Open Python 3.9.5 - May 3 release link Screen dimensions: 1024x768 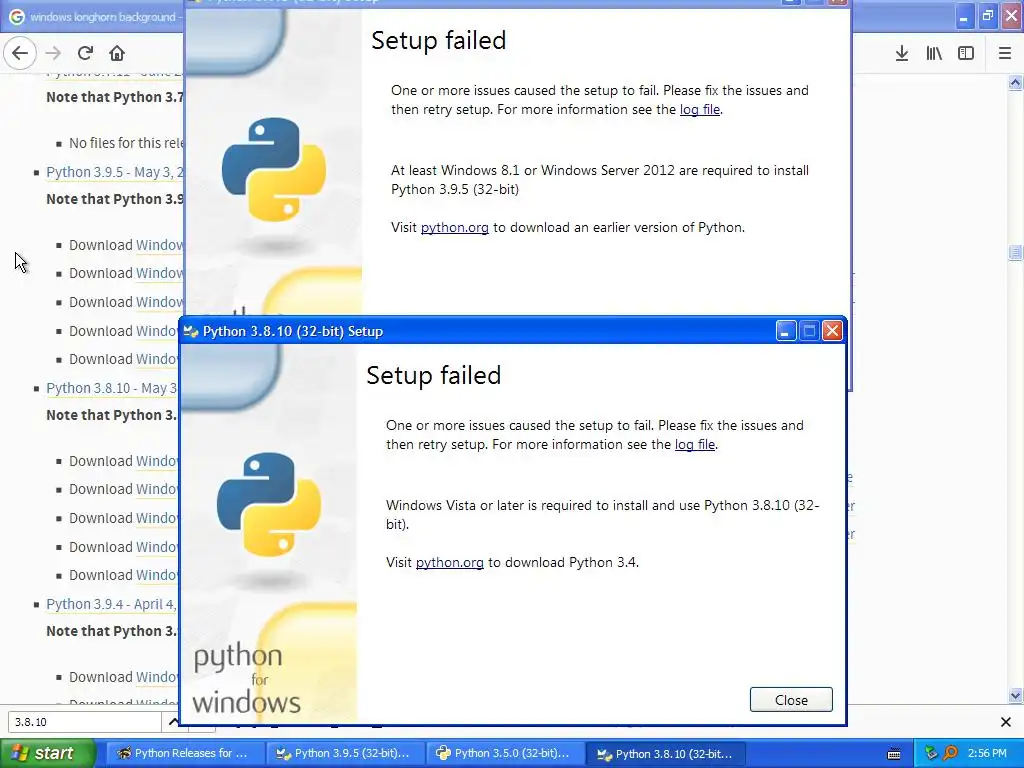pyautogui.click(x=115, y=172)
